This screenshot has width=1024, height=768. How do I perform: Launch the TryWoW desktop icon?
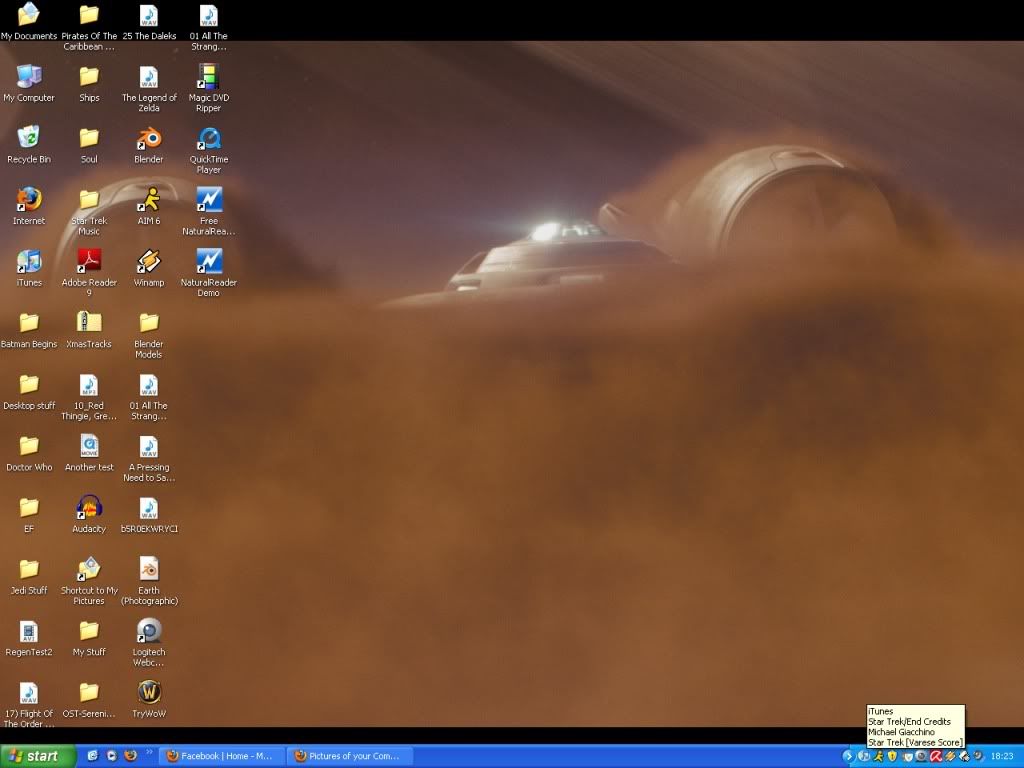coord(149,692)
